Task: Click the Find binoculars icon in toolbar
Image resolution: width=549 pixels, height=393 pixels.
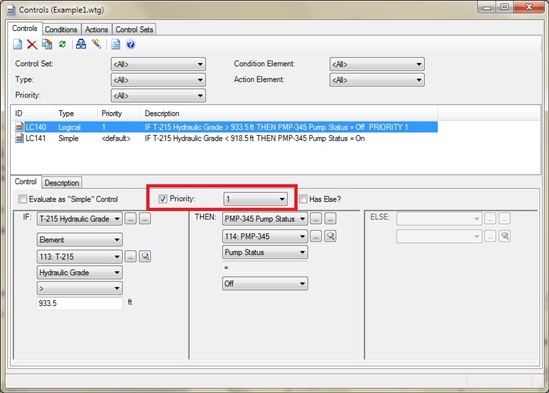Action: click(81, 44)
